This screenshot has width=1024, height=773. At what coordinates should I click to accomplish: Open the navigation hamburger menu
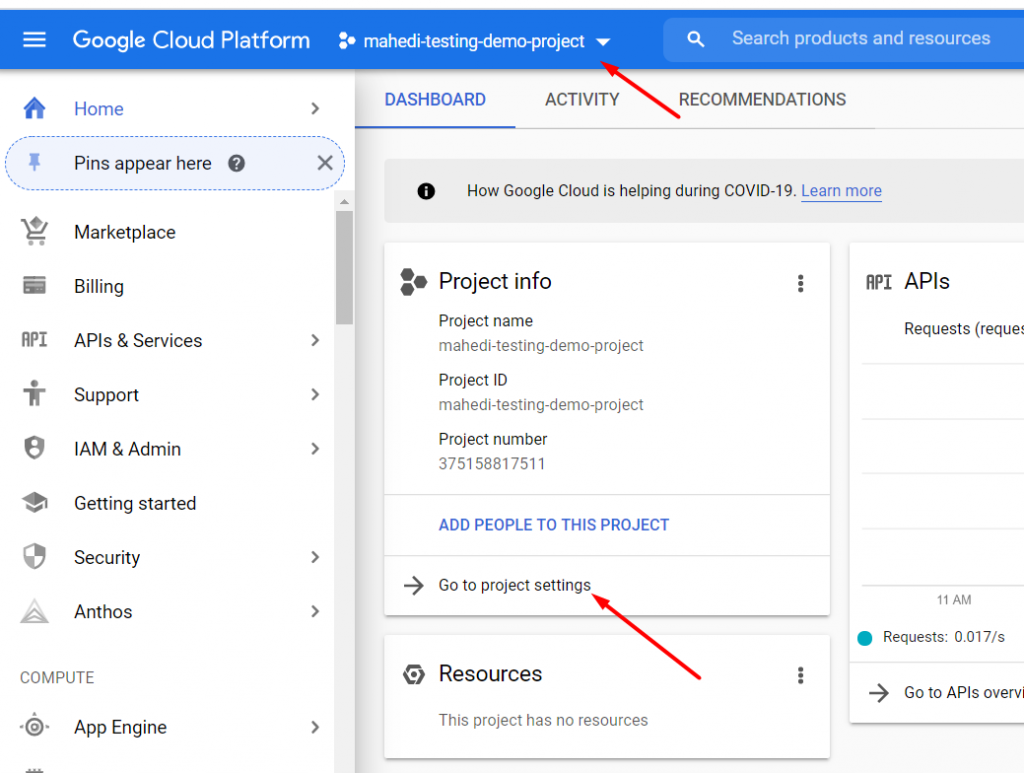(35, 39)
